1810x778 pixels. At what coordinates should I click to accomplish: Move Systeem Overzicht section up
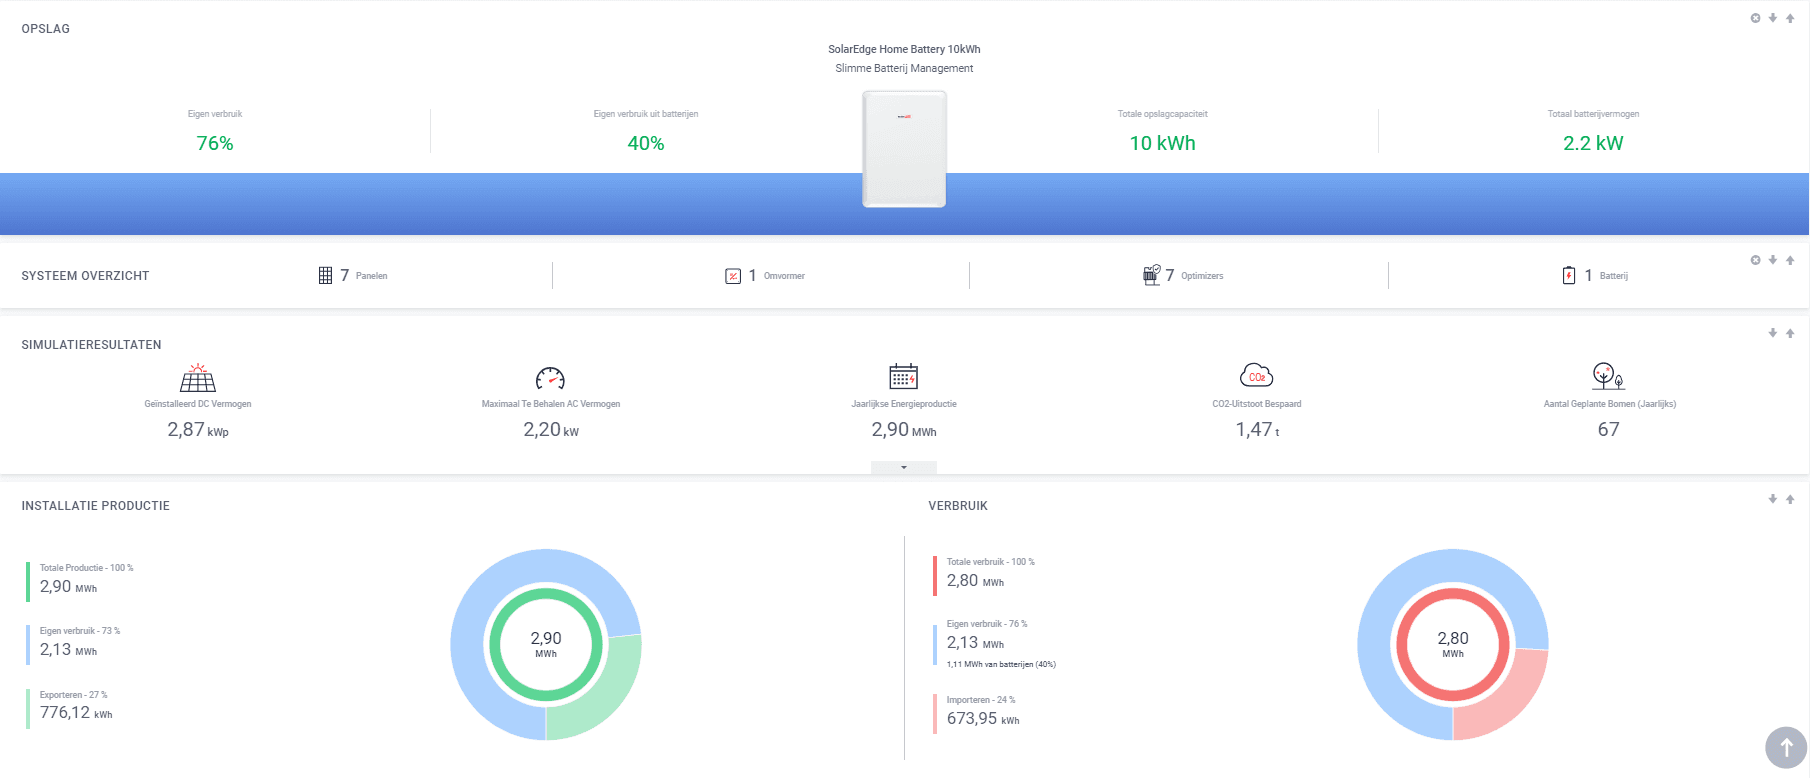coord(1790,260)
